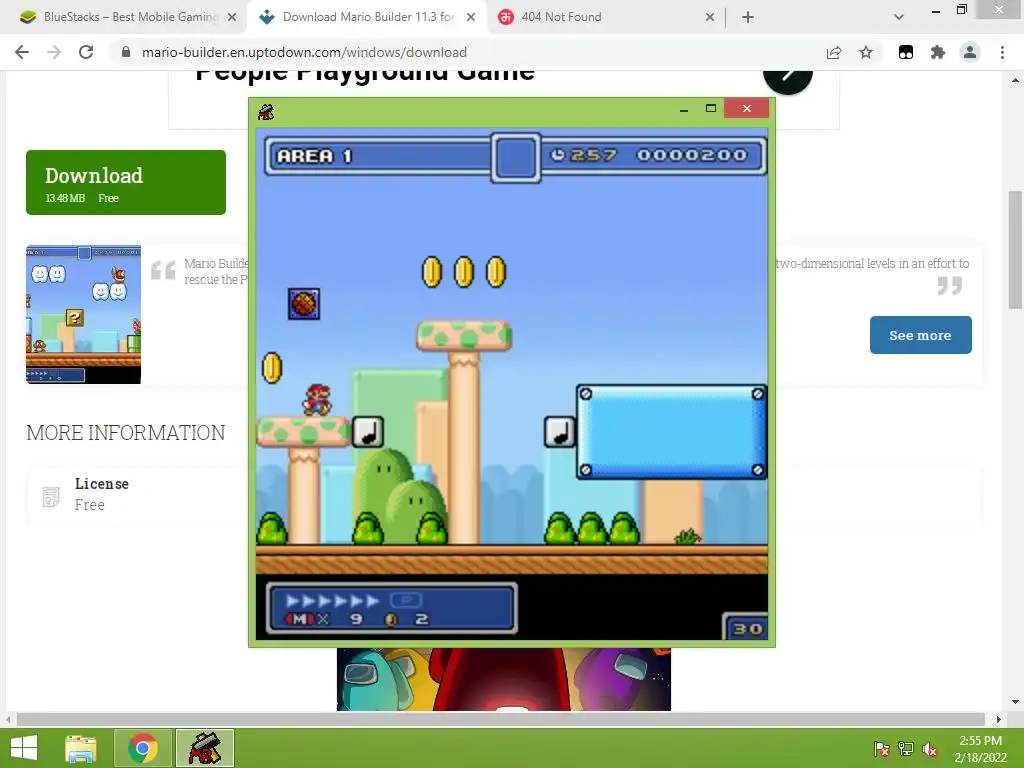
Task: Click the See more button
Action: 920,335
